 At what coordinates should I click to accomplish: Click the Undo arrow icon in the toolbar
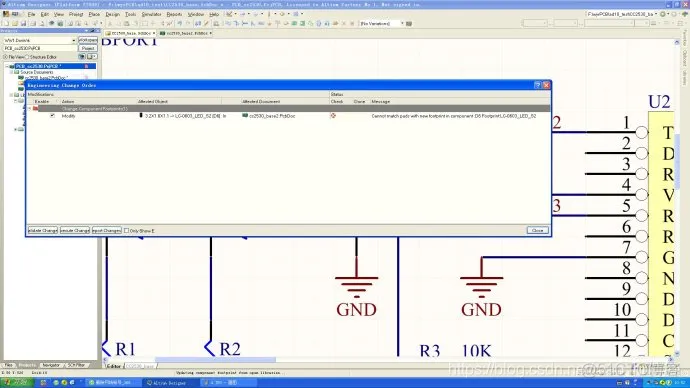180,23
